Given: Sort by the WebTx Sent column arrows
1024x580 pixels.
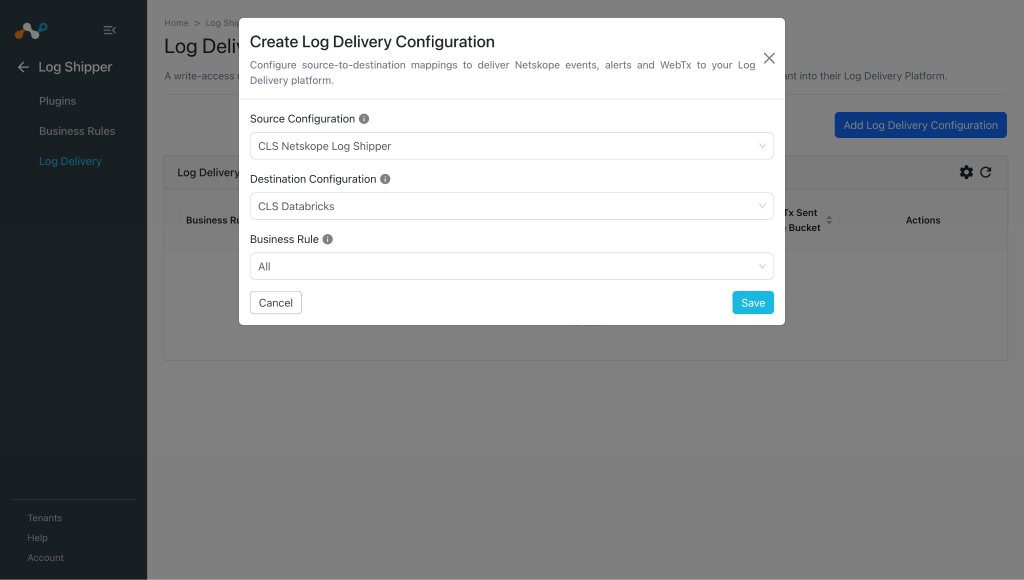Looking at the screenshot, I should pyautogui.click(x=829, y=220).
